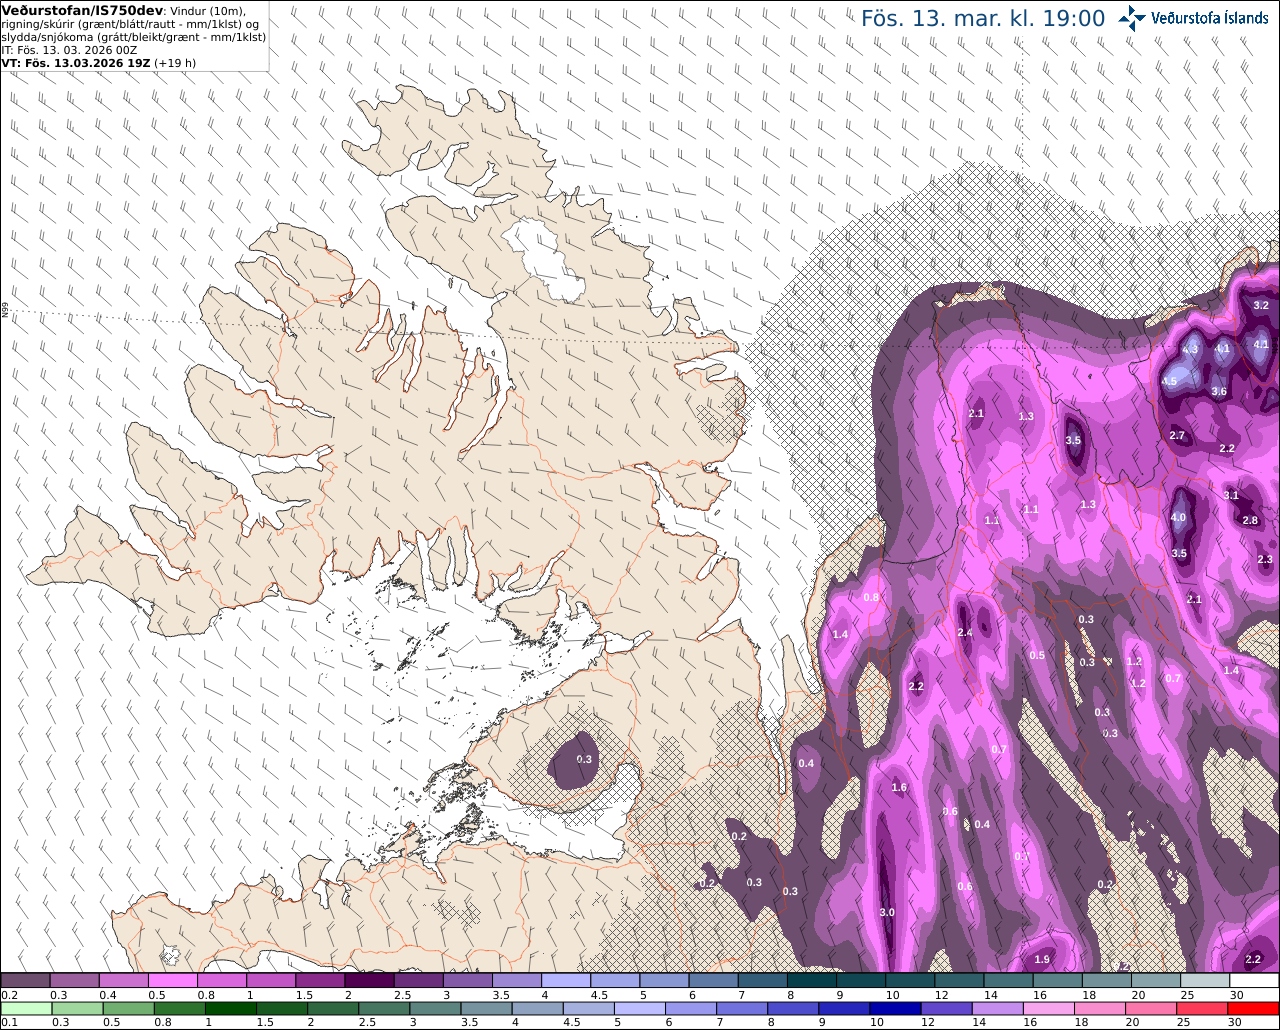This screenshot has height=1030, width=1280.
Task: Select the VT: Fös. 13.03.2026 19Z line
Action: pos(76,62)
